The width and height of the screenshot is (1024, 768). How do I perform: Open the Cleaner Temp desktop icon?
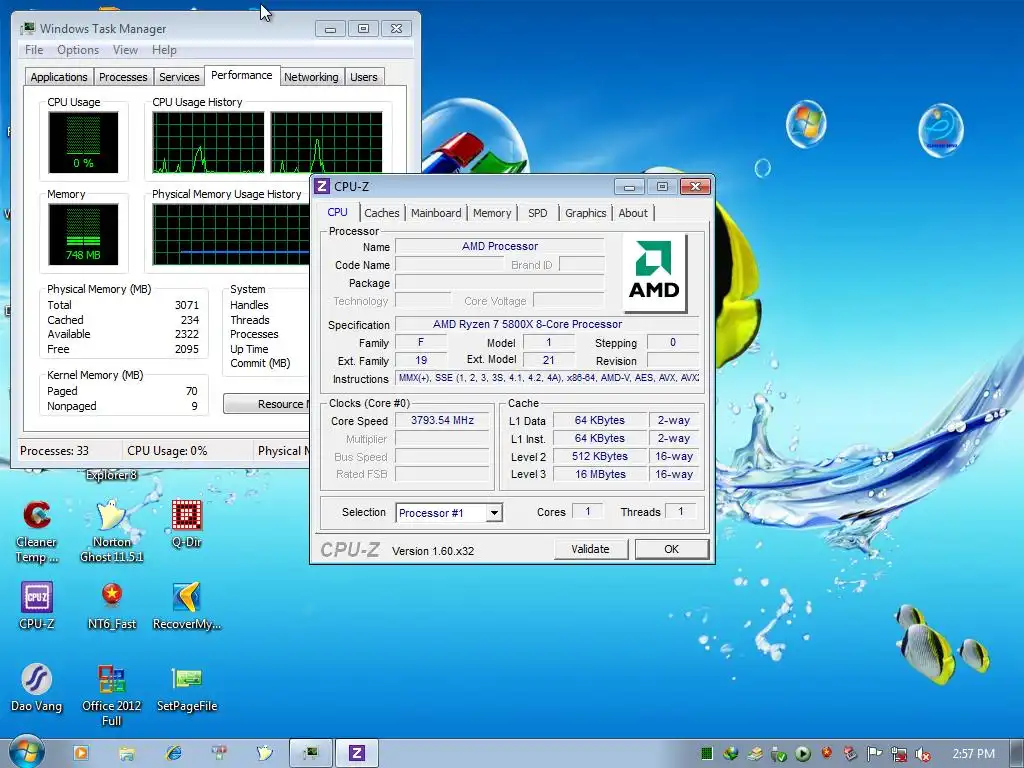pyautogui.click(x=37, y=531)
